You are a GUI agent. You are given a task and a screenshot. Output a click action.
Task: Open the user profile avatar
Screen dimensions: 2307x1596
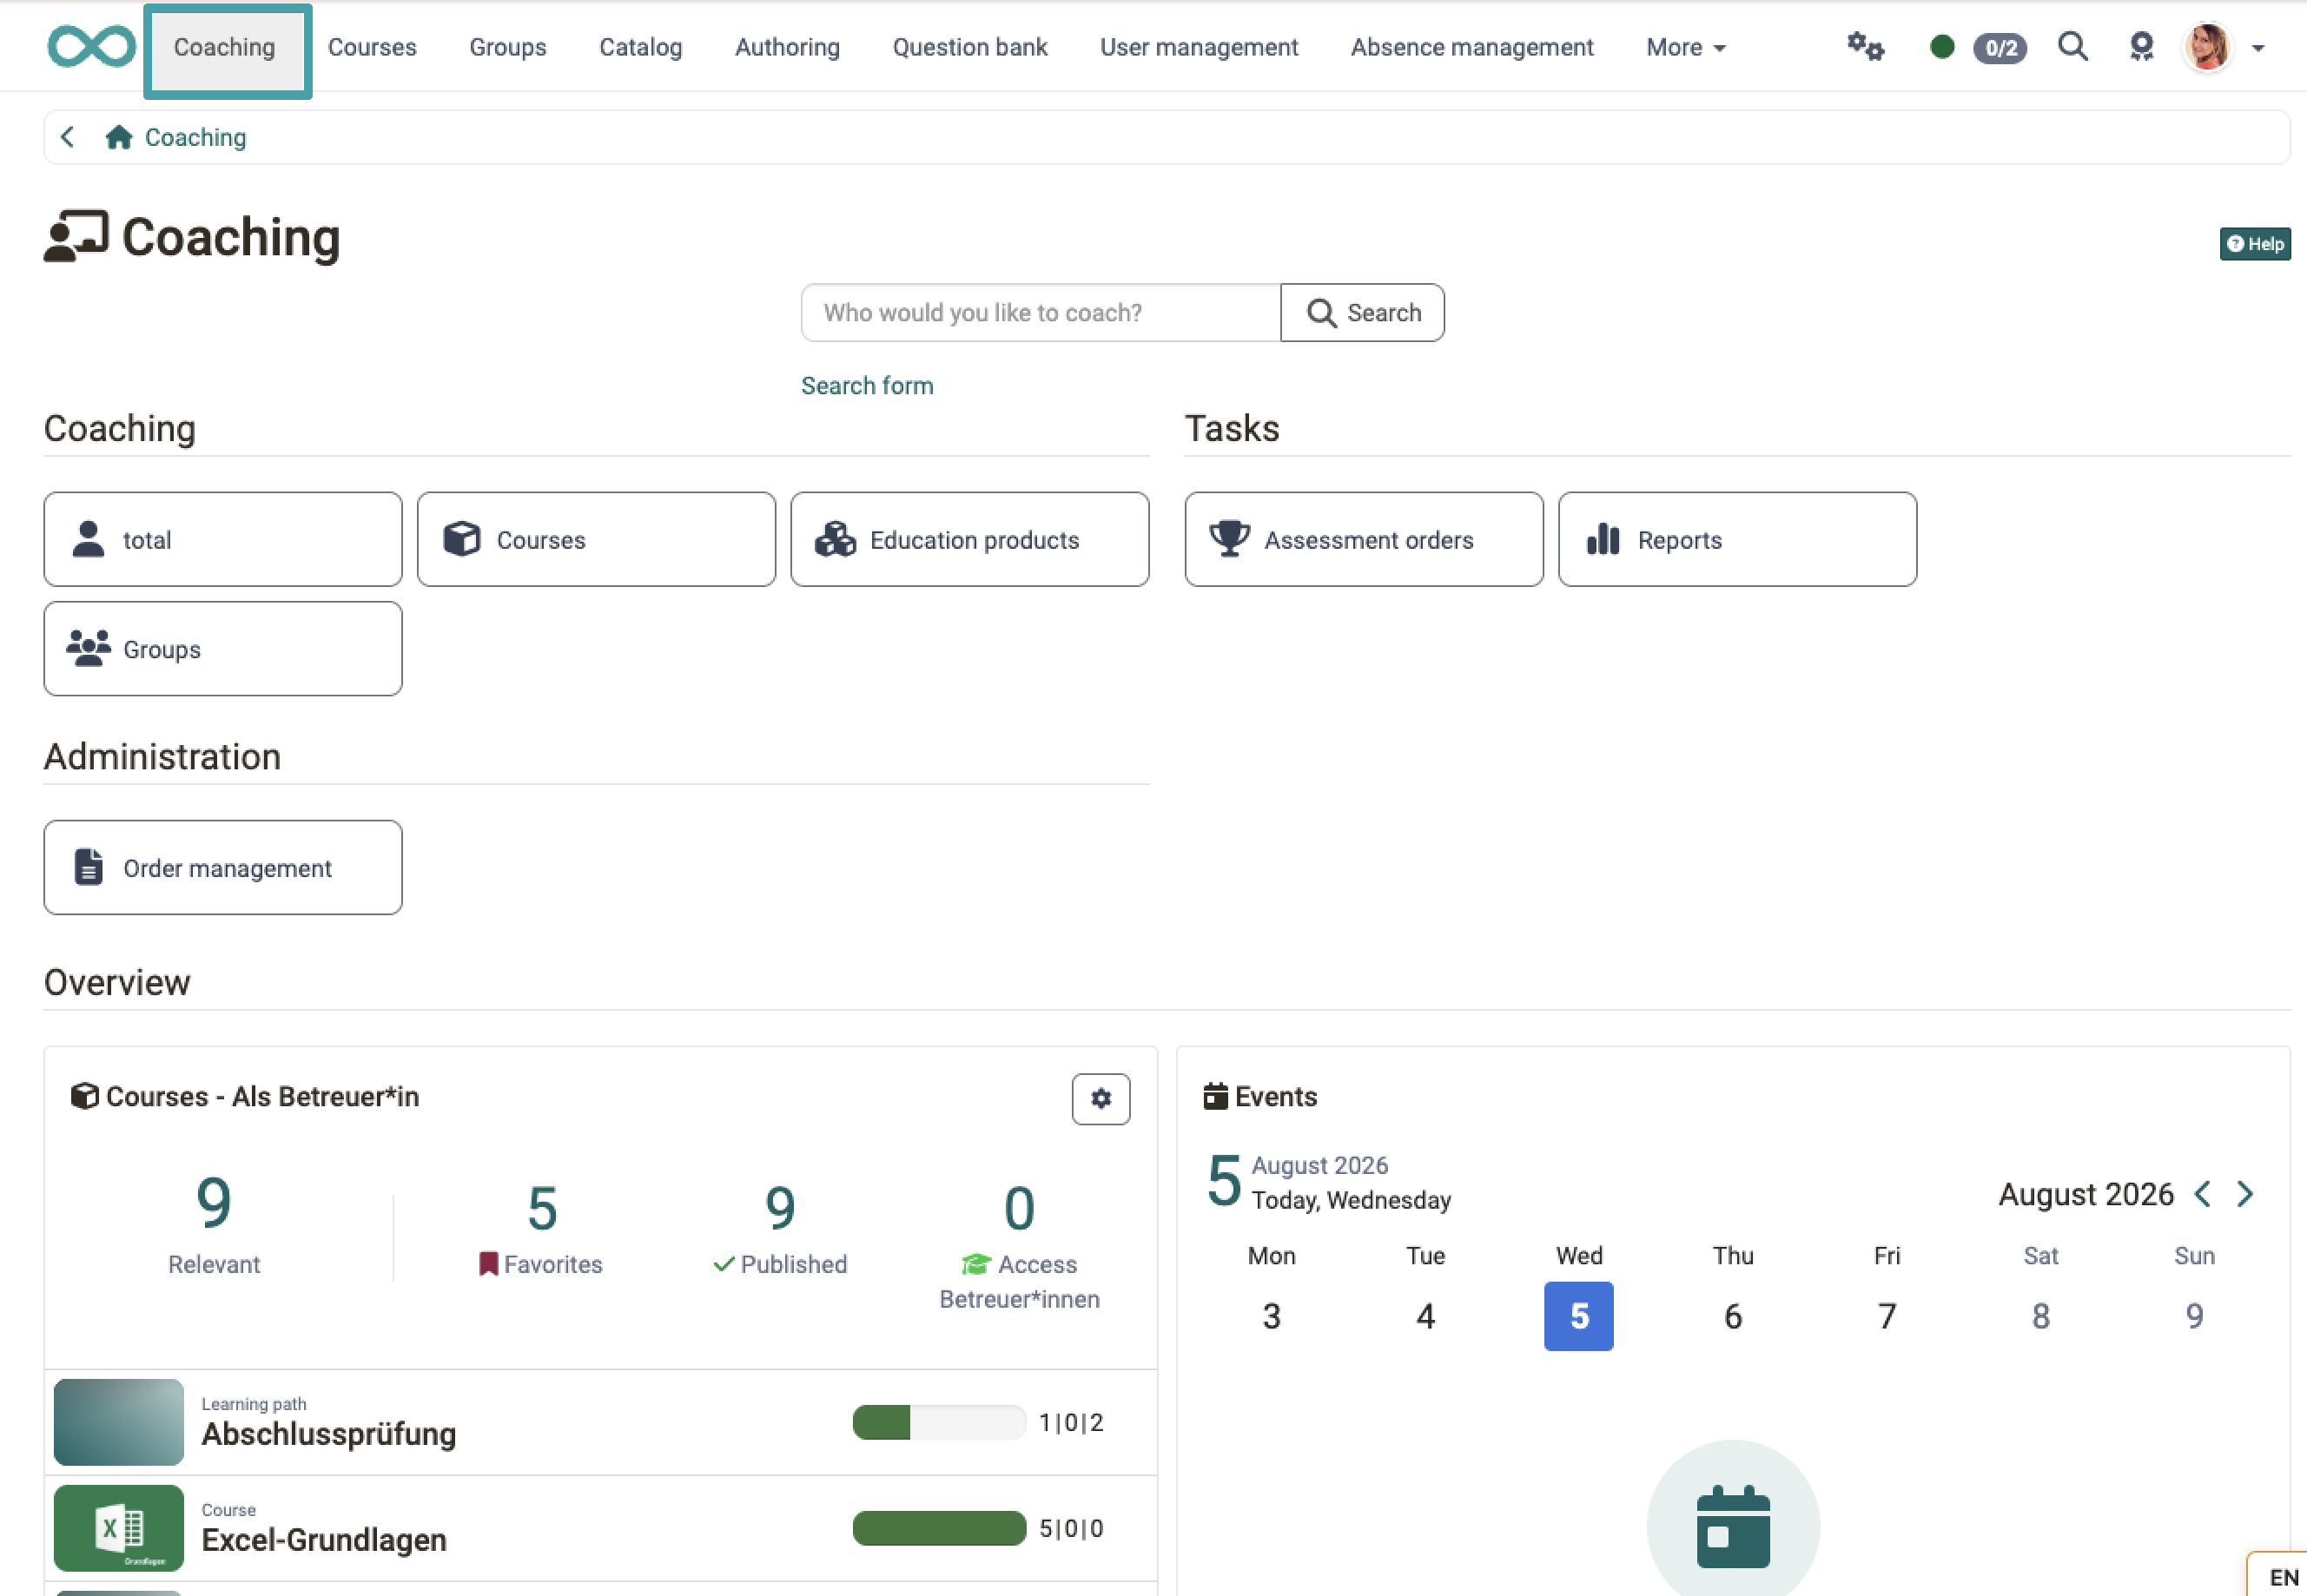[2208, 47]
